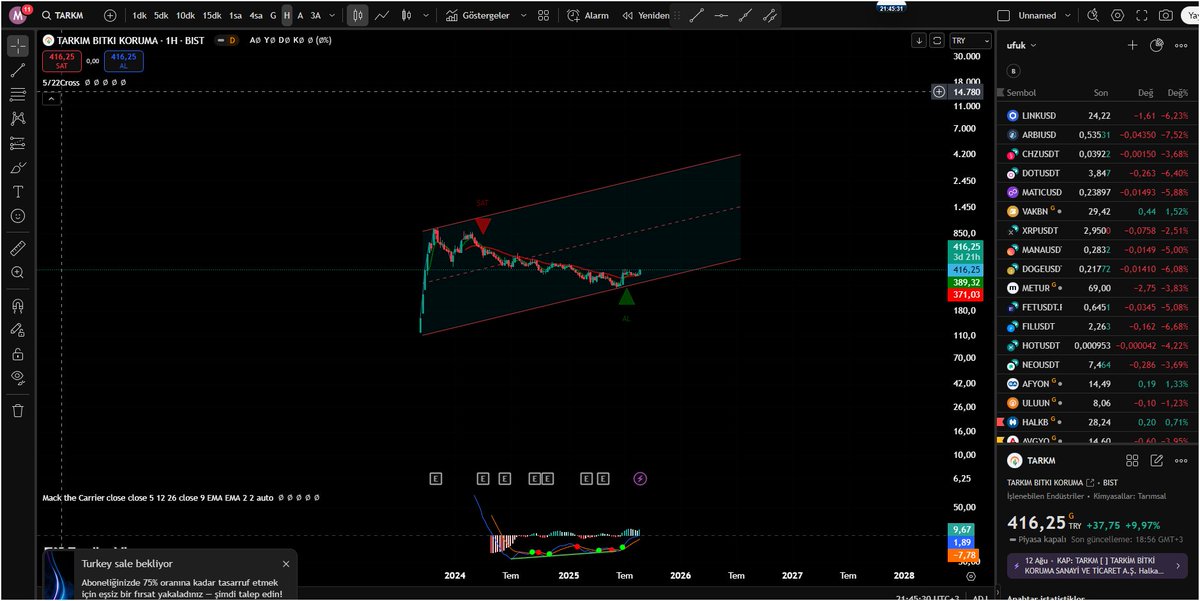Select the 5dk timeframe

tap(161, 16)
